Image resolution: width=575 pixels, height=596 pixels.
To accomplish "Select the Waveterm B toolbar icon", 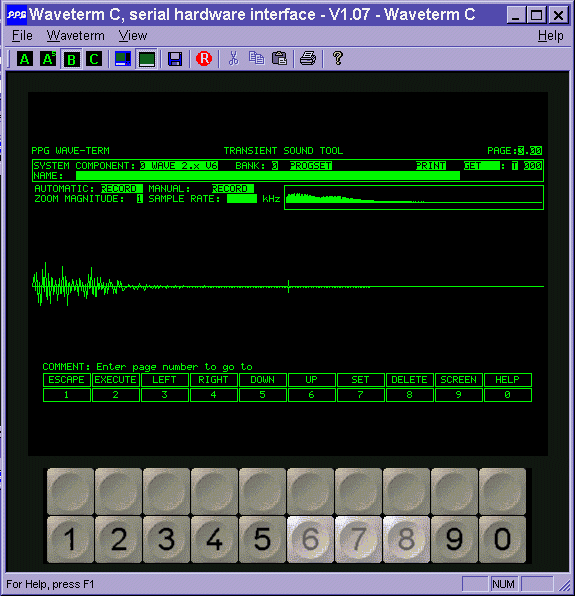I will coord(71,59).
